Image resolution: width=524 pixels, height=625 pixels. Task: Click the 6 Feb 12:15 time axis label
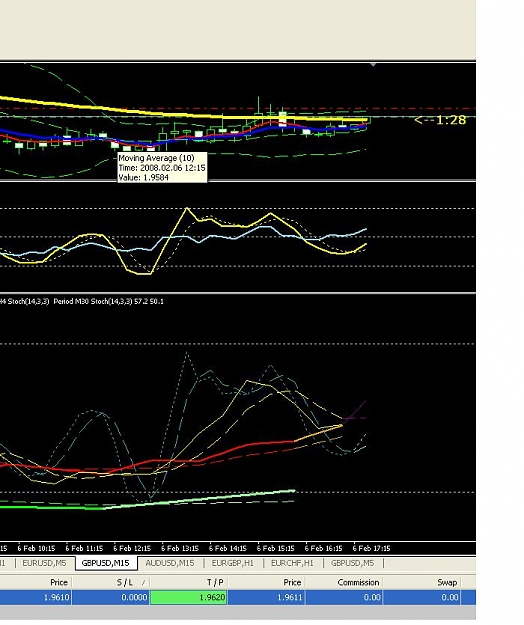tap(132, 548)
